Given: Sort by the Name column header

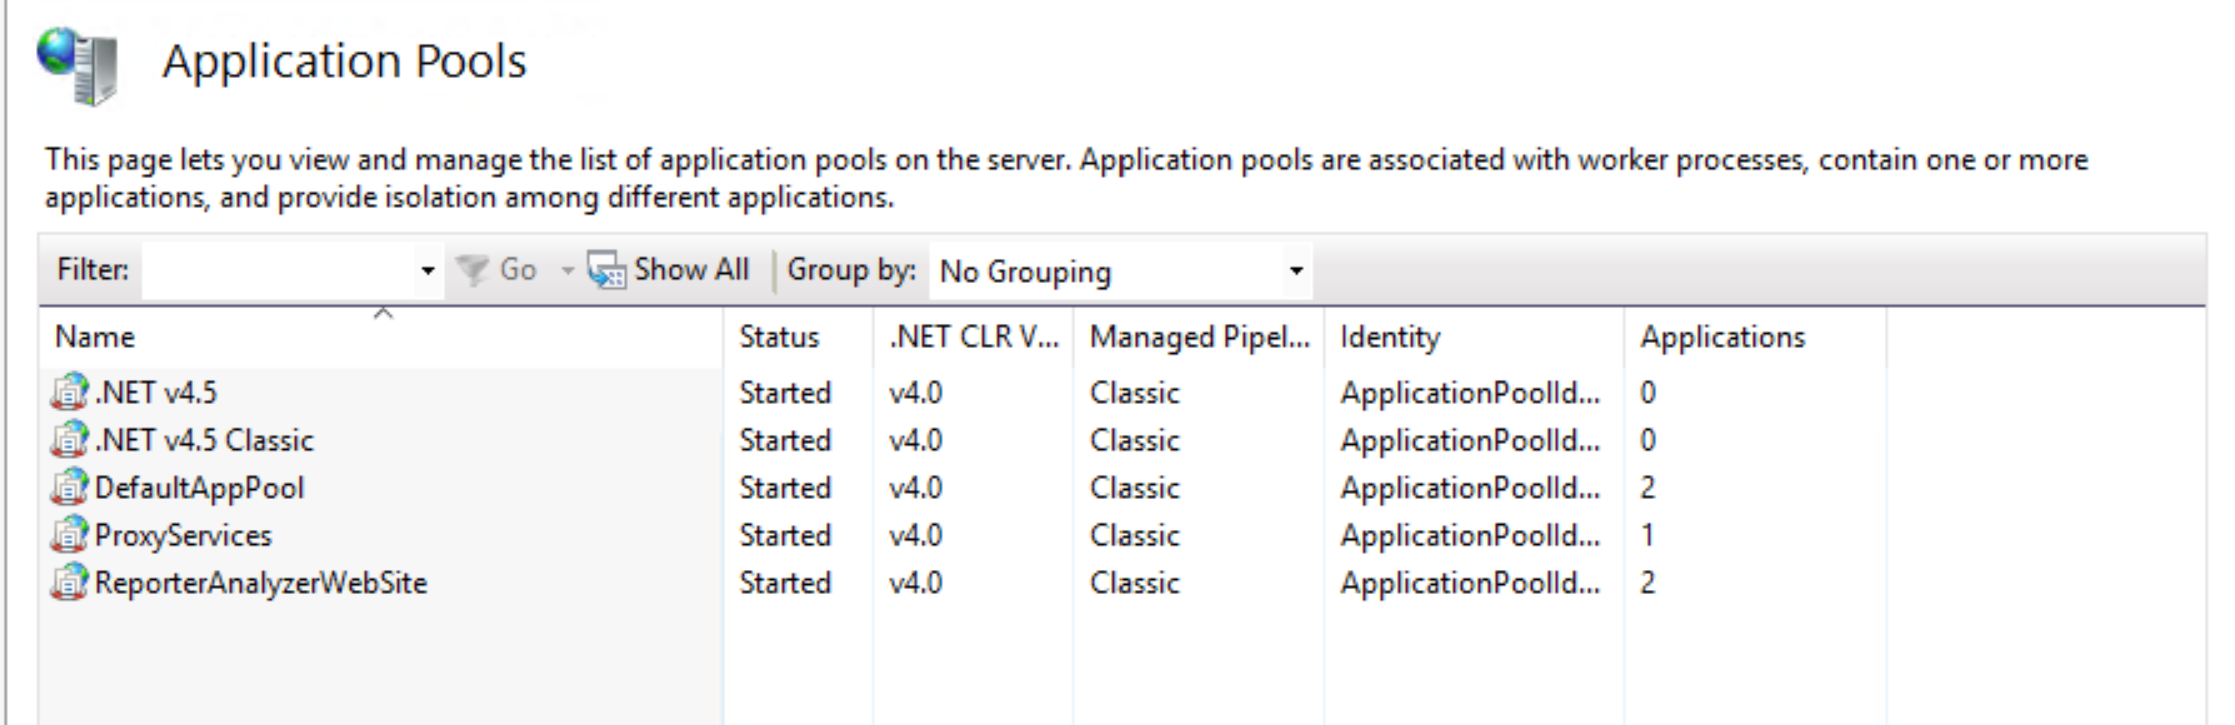Looking at the screenshot, I should 95,337.
